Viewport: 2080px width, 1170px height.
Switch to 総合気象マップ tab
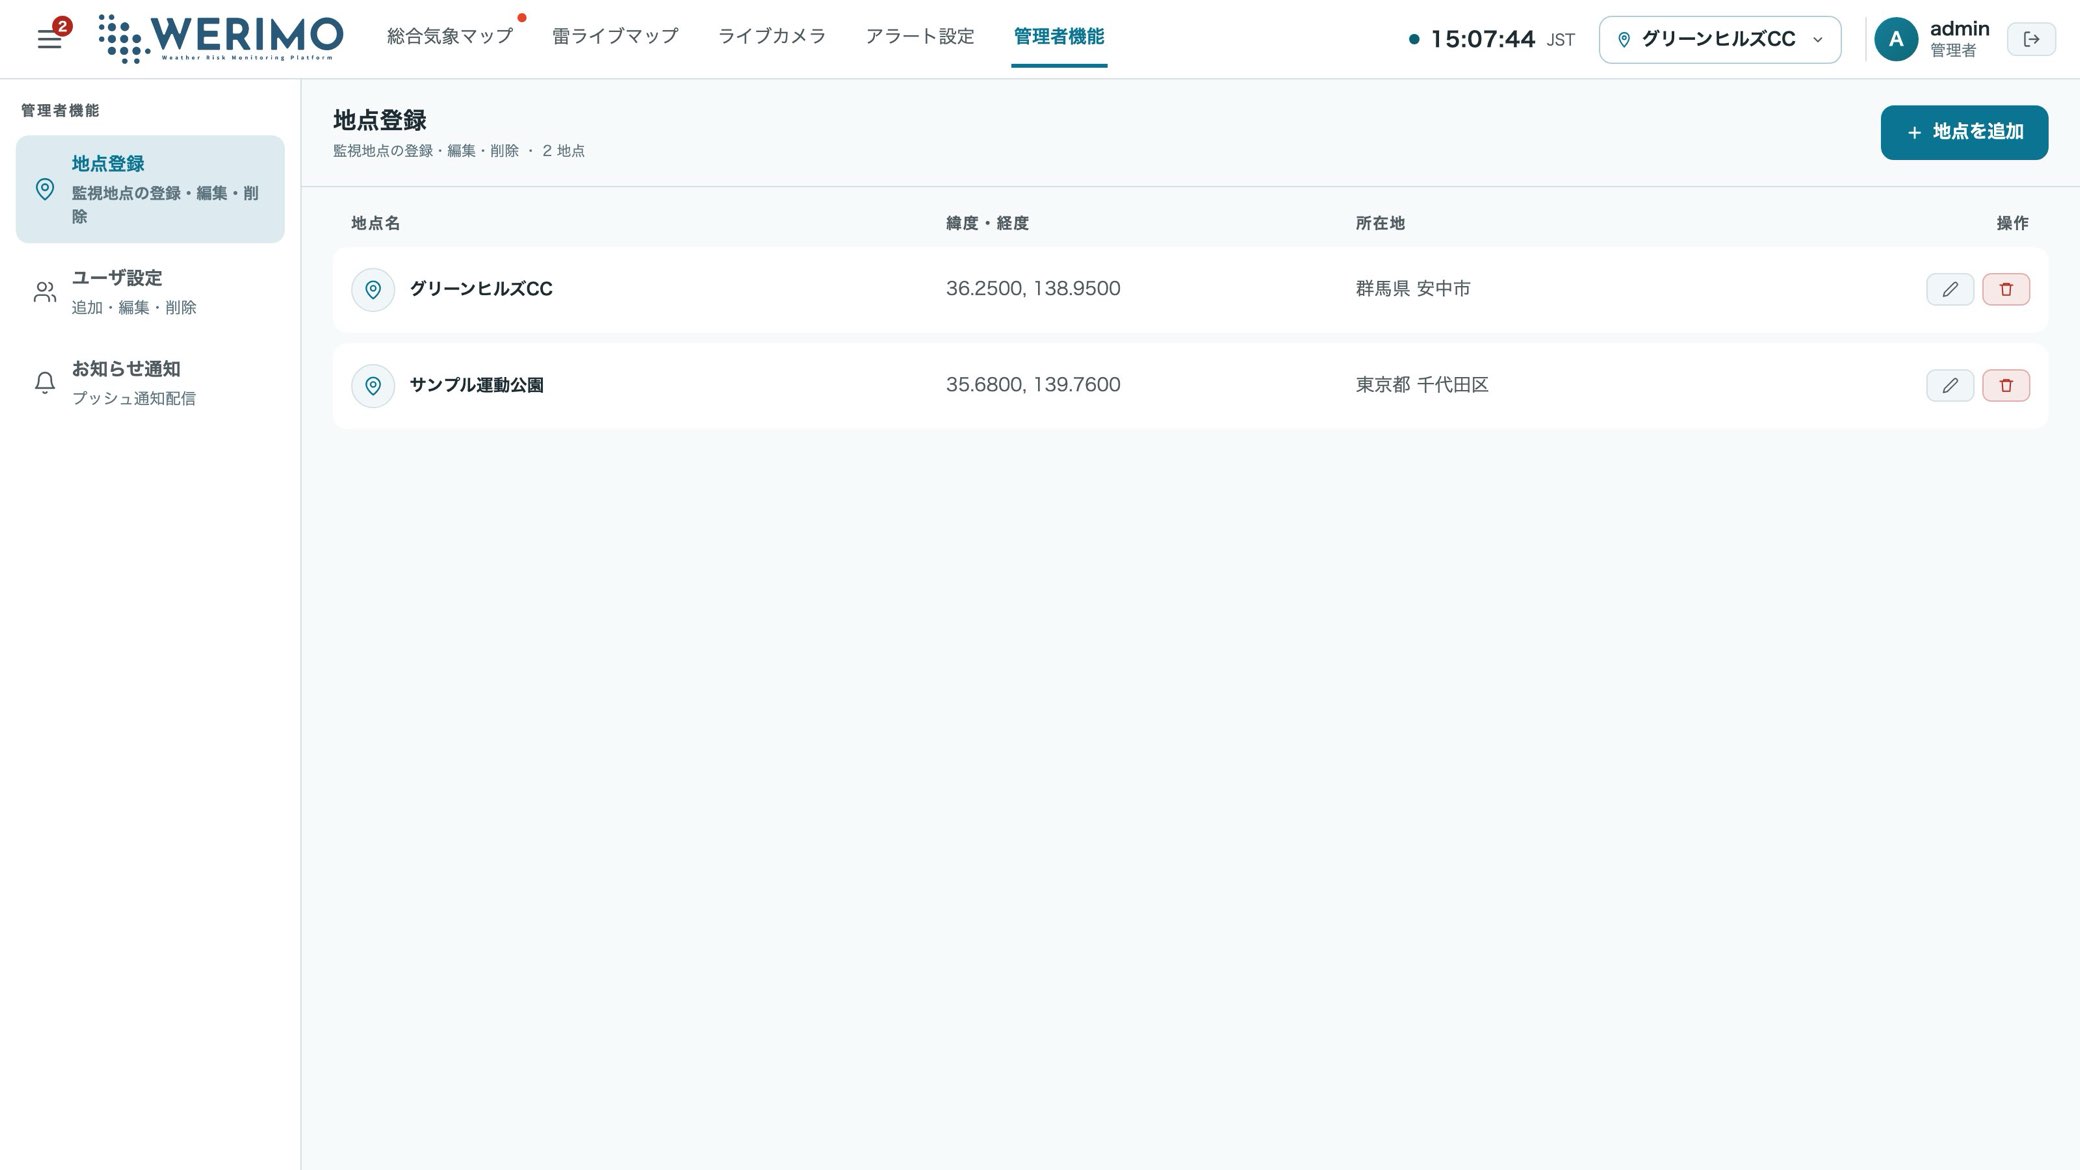tap(450, 36)
